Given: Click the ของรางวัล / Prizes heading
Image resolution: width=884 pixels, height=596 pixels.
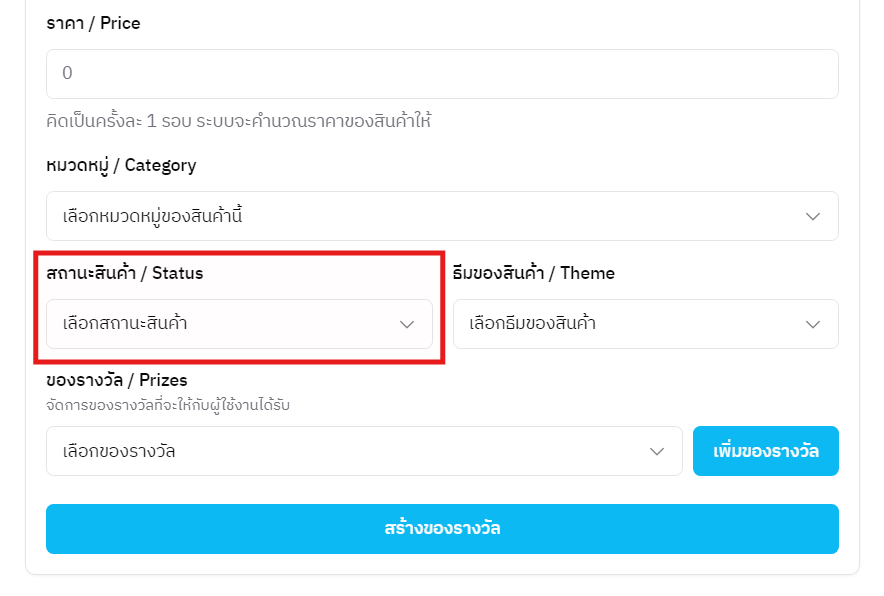Looking at the screenshot, I should (116, 380).
